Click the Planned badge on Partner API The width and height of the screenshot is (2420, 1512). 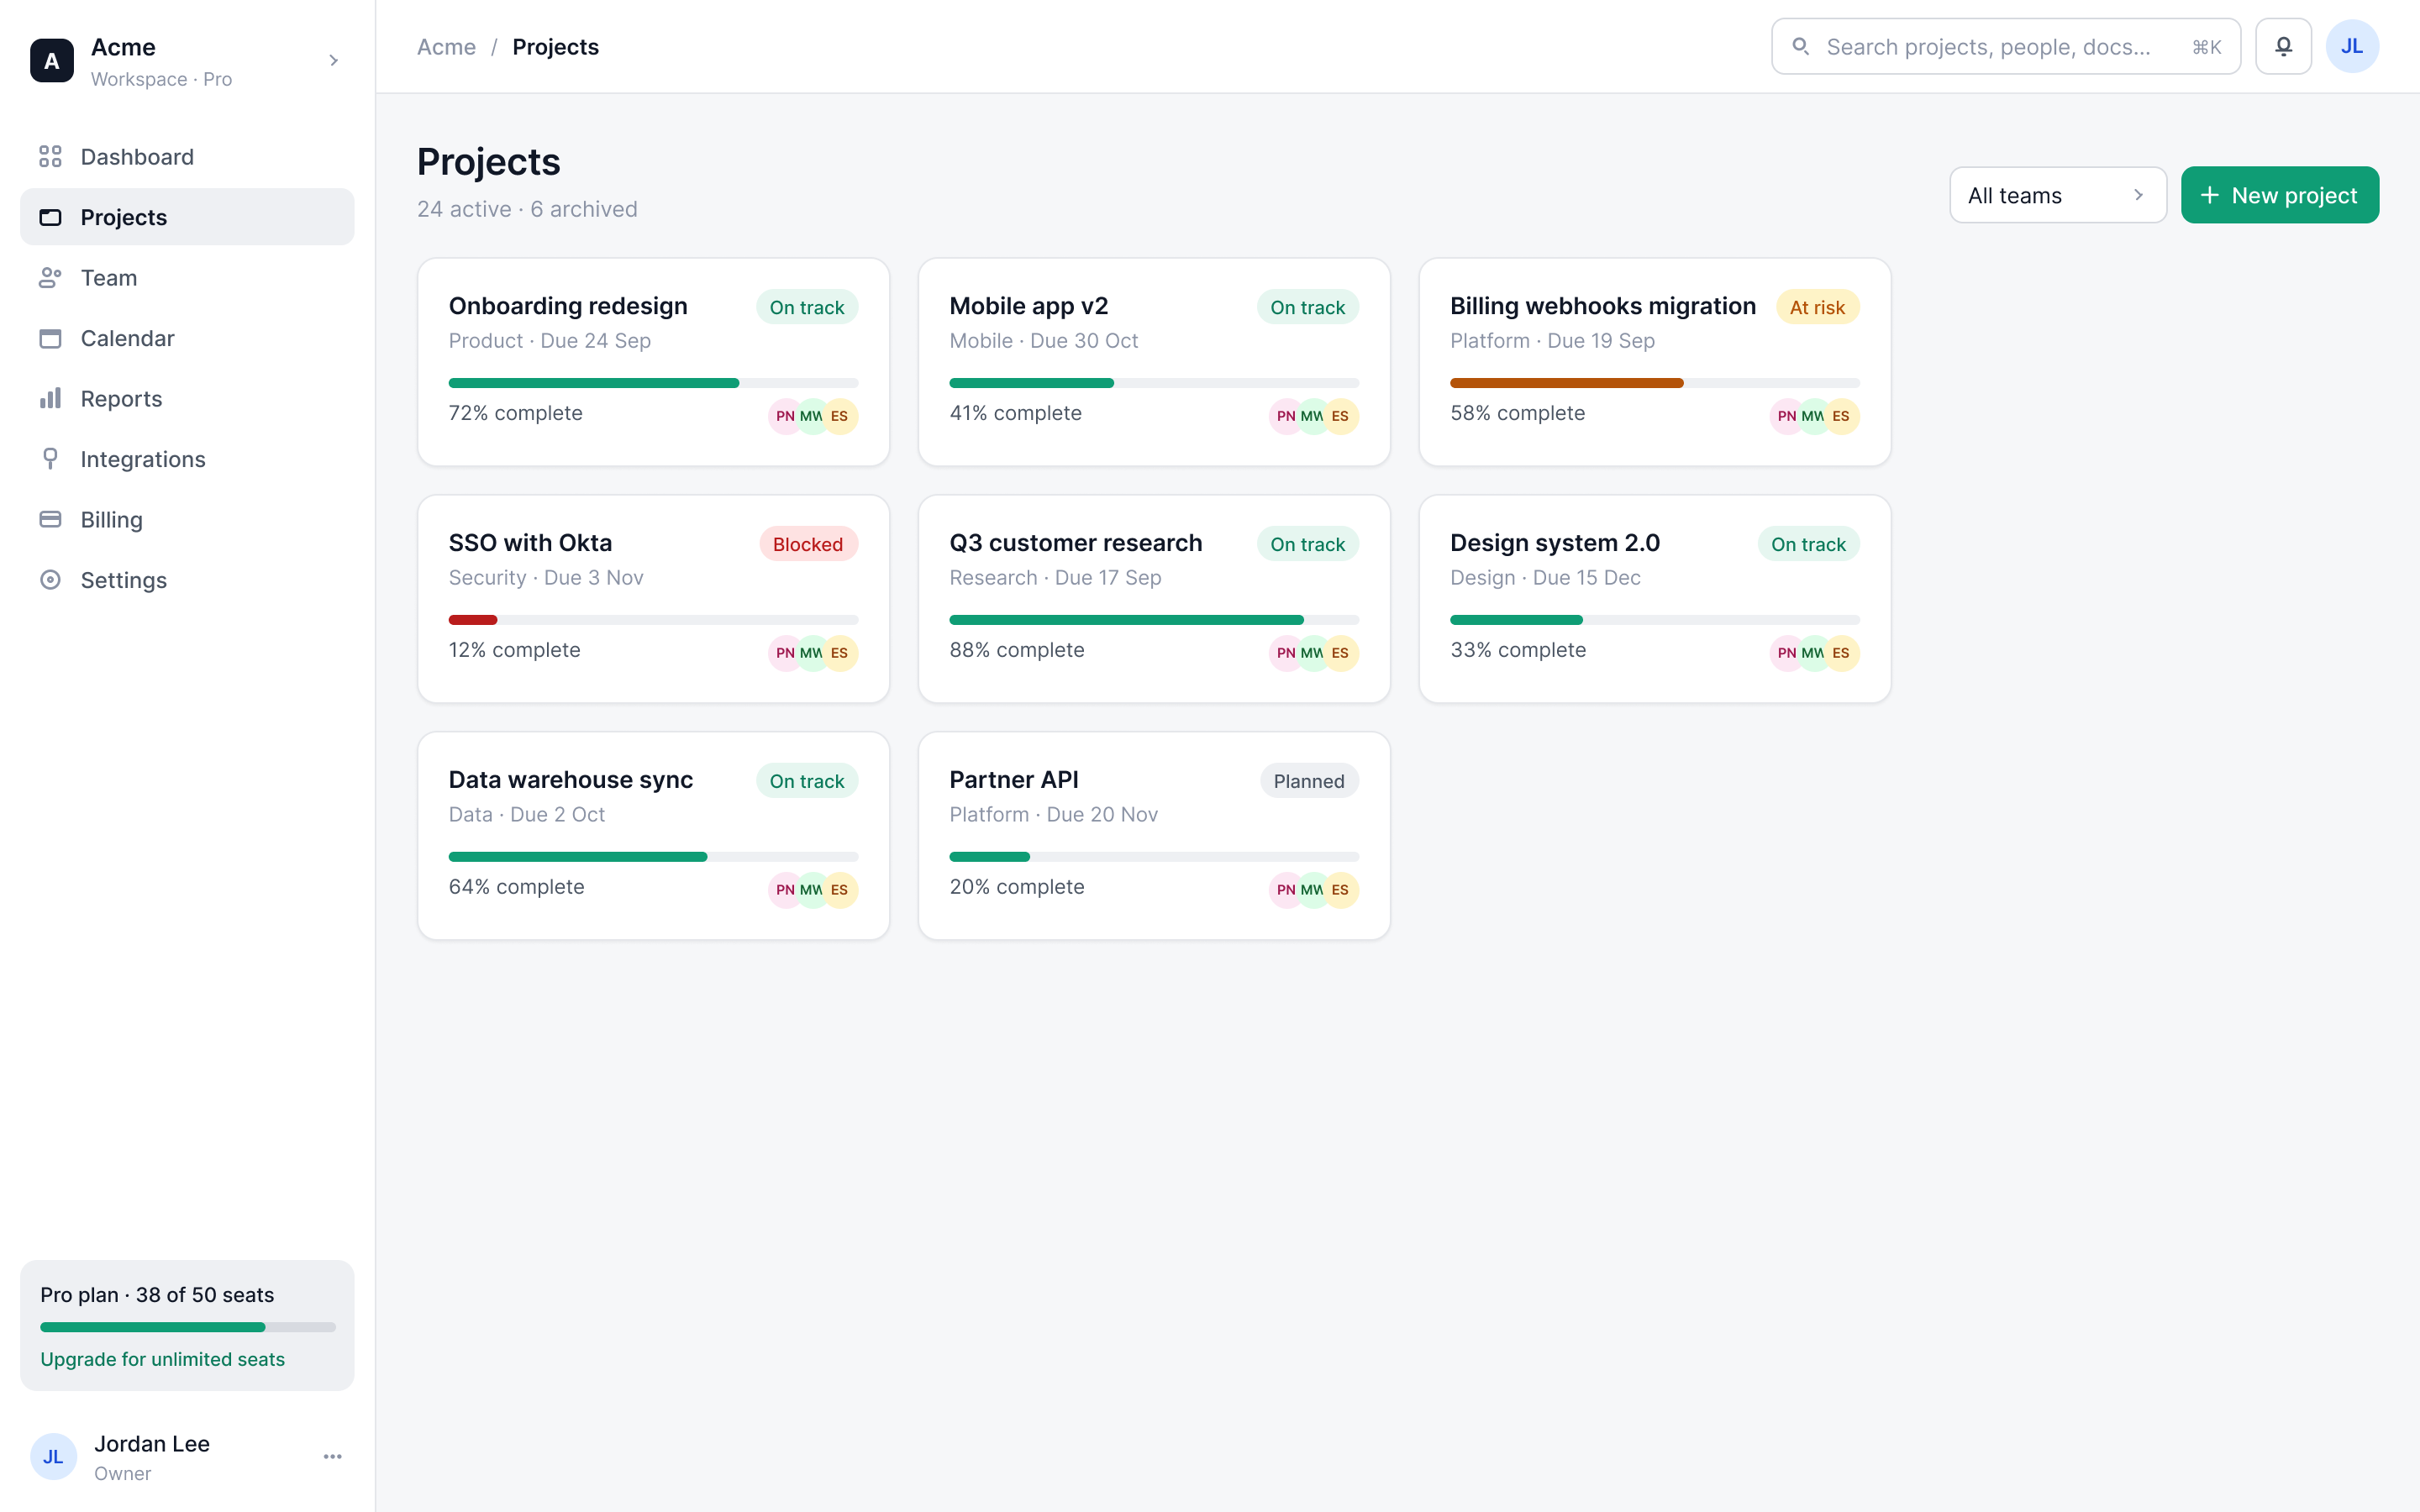[1309, 781]
